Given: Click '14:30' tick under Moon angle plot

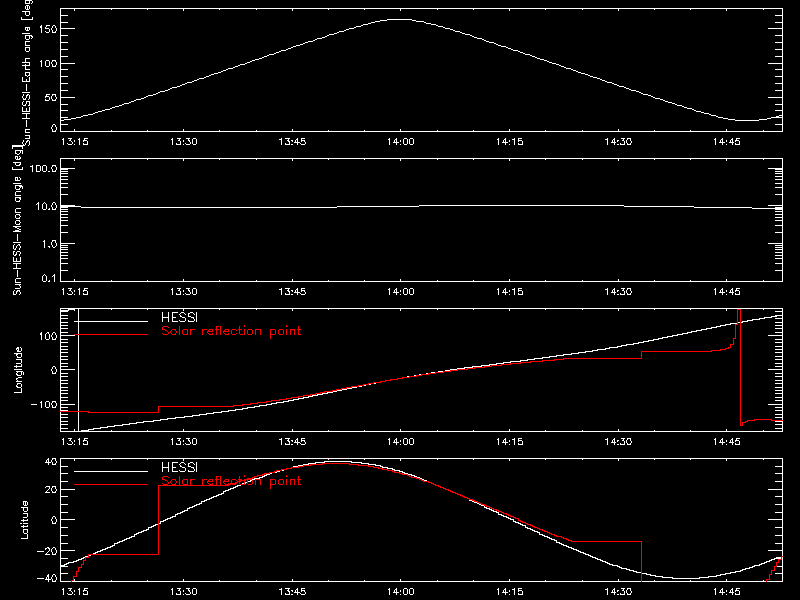Looking at the screenshot, I should [x=618, y=292].
